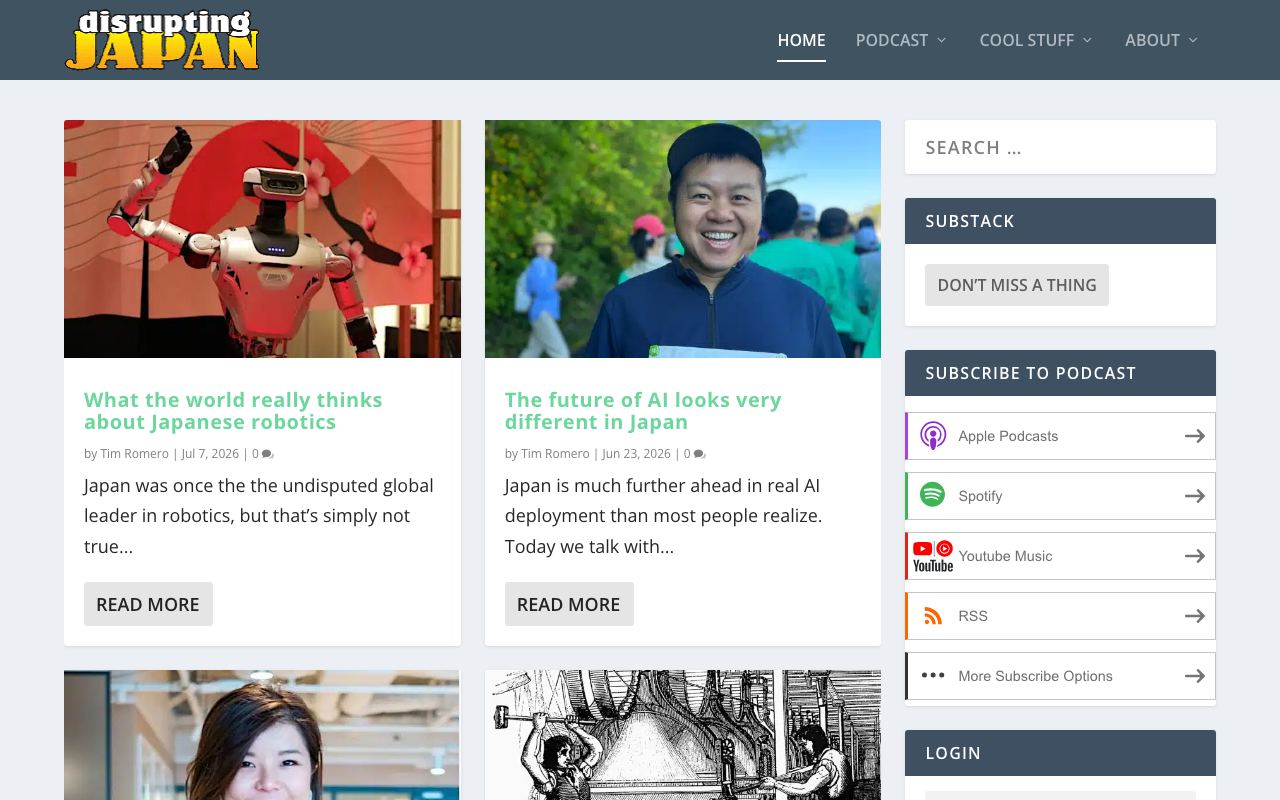Screen dimensions: 1280x800
Task: Click the Login widget heading
Action: (x=953, y=753)
